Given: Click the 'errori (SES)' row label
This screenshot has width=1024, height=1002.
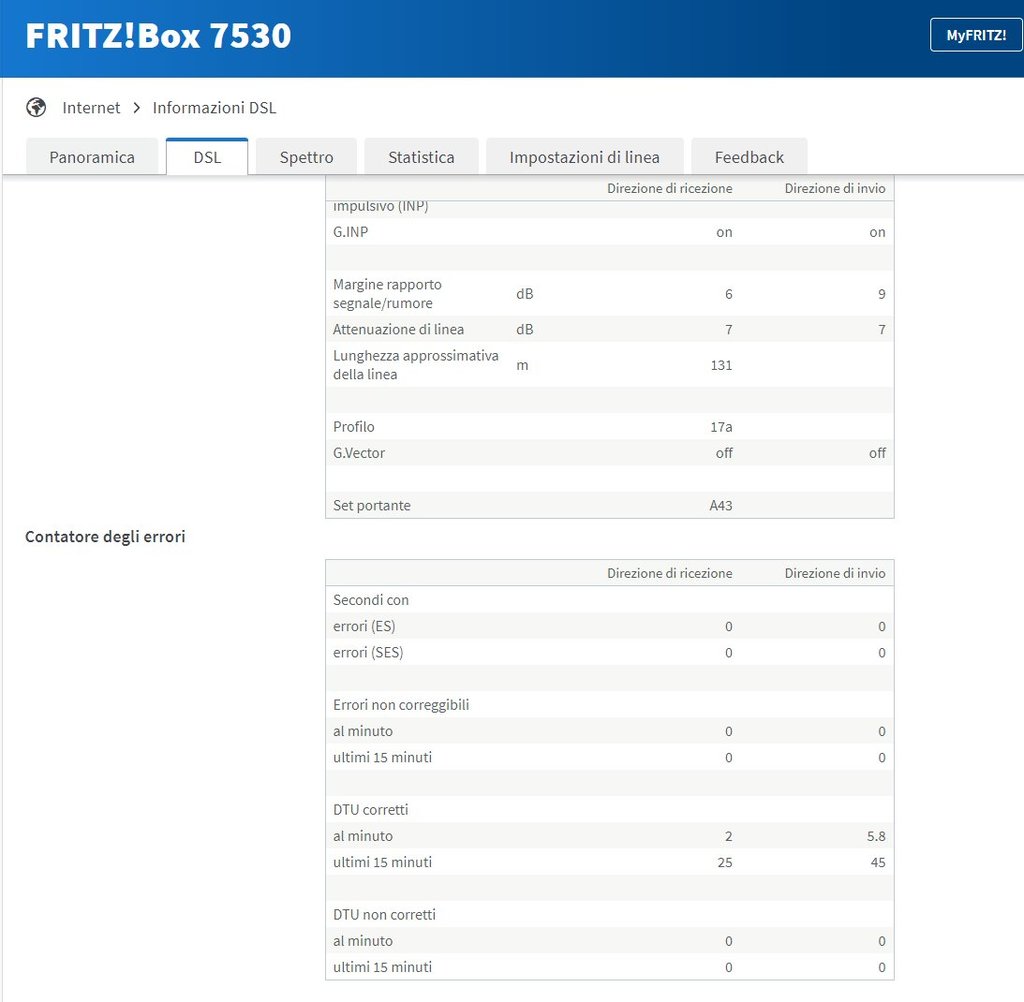Looking at the screenshot, I should click(368, 652).
